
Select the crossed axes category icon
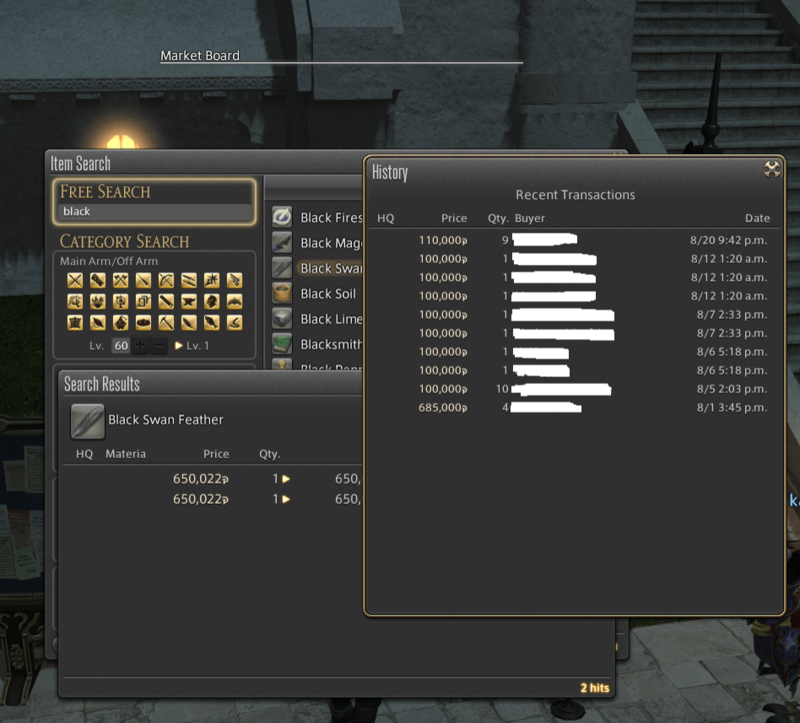click(x=120, y=280)
